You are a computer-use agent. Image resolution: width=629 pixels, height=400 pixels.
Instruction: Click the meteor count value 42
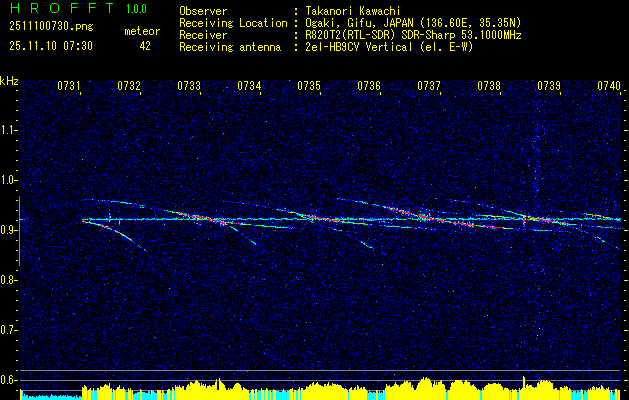[x=145, y=46]
